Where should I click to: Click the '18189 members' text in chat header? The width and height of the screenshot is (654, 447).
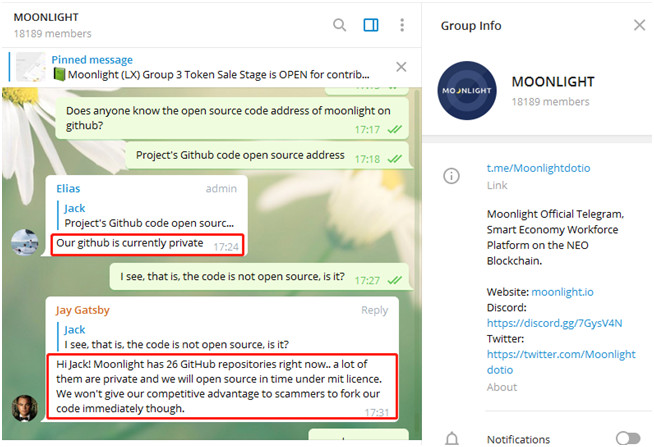click(x=53, y=33)
